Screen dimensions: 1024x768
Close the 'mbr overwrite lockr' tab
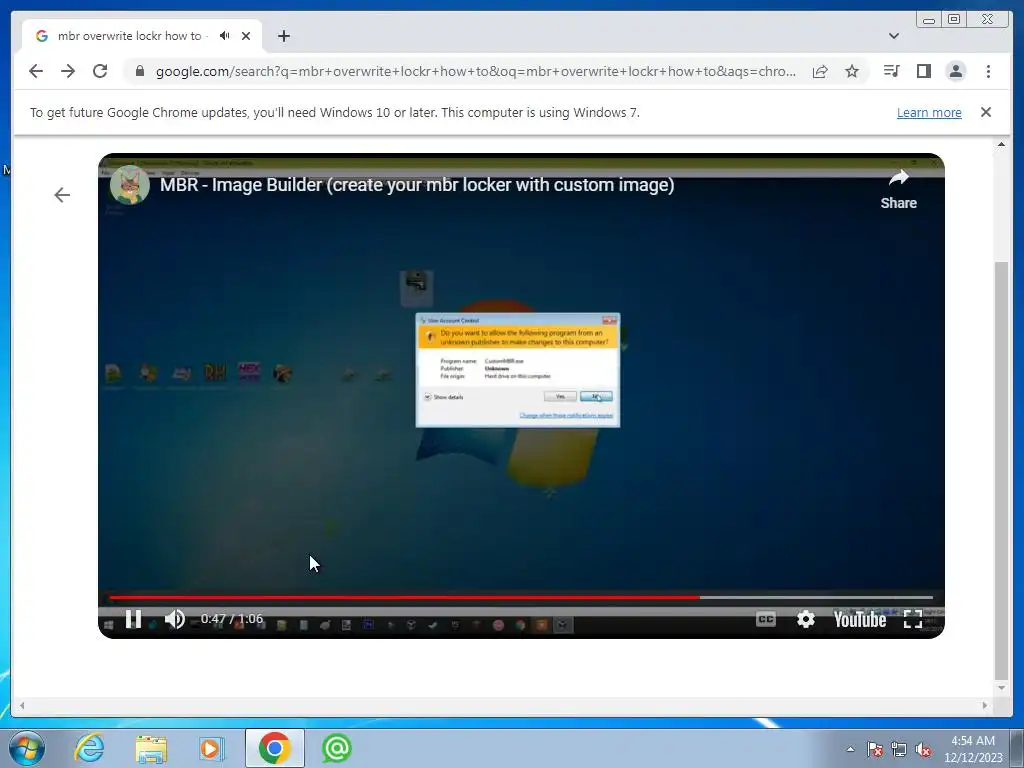click(x=246, y=36)
